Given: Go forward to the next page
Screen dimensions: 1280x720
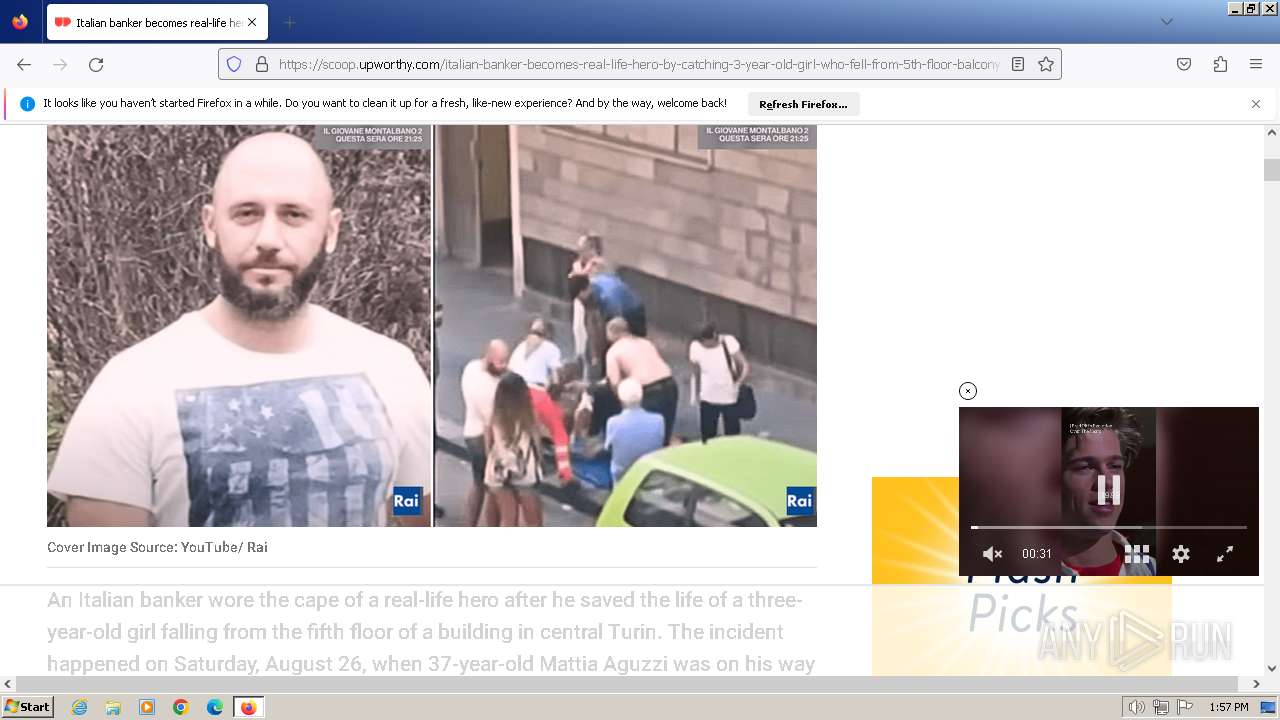Looking at the screenshot, I should pos(60,64).
